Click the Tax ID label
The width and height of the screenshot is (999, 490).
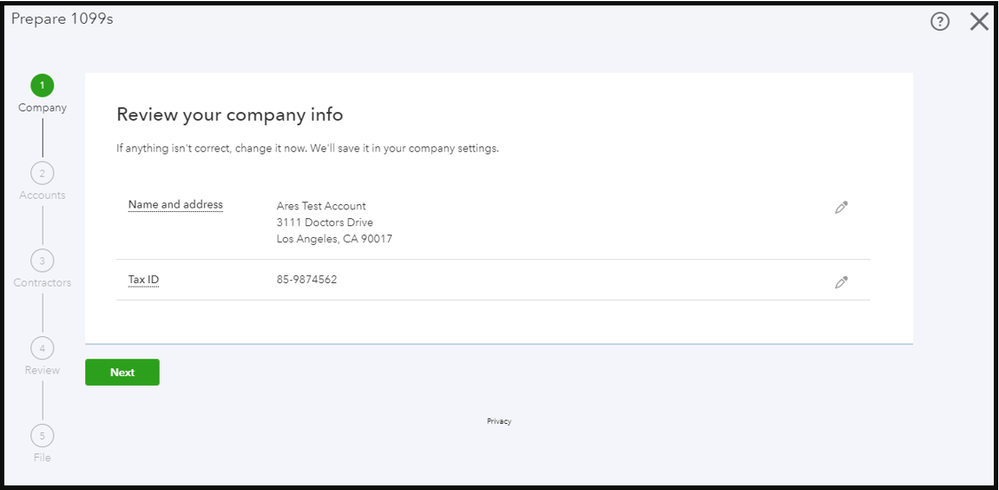click(x=143, y=280)
